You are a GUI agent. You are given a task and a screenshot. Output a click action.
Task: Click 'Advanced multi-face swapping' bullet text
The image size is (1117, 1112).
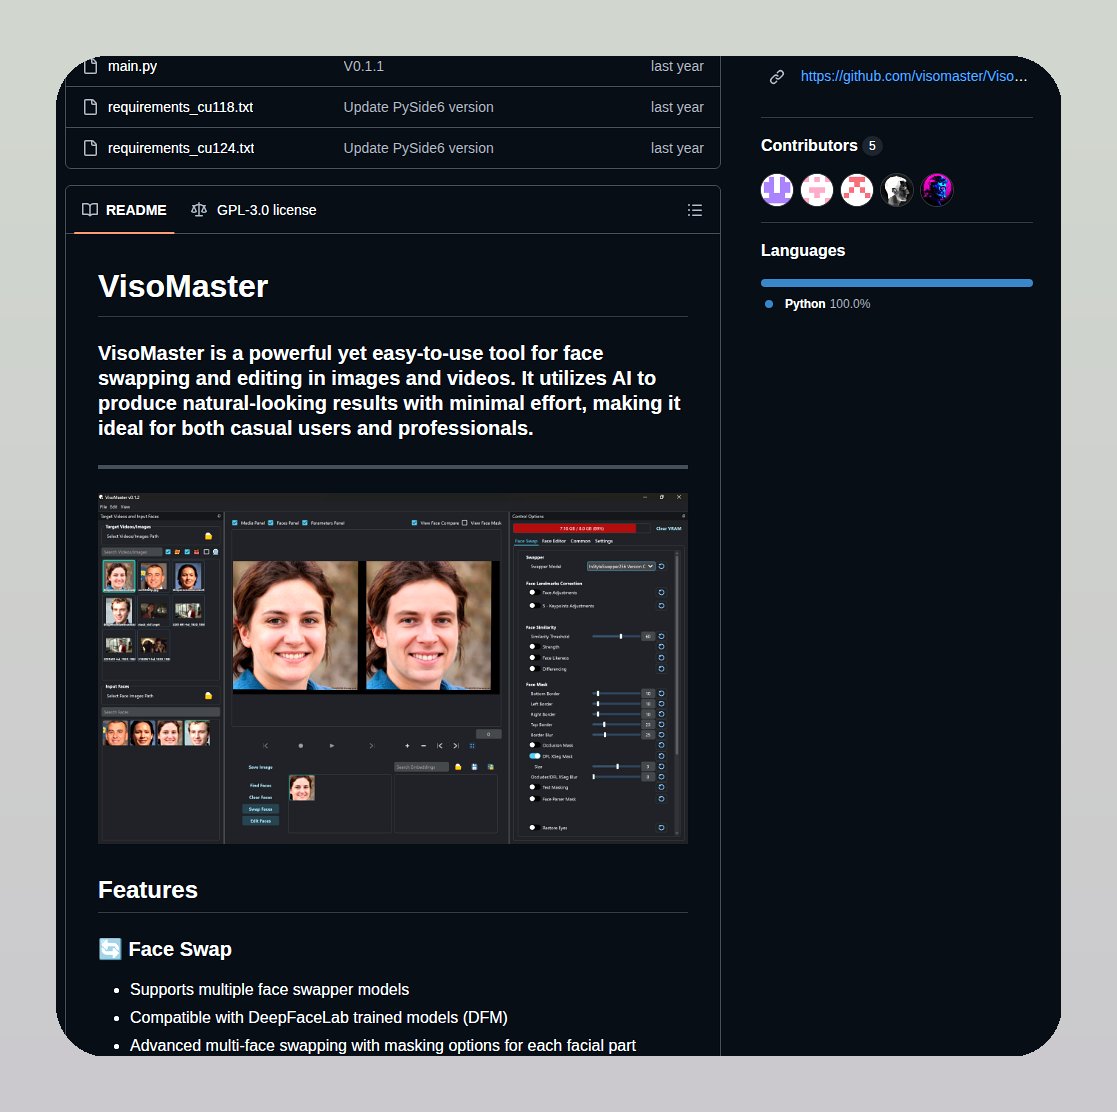click(x=383, y=1045)
